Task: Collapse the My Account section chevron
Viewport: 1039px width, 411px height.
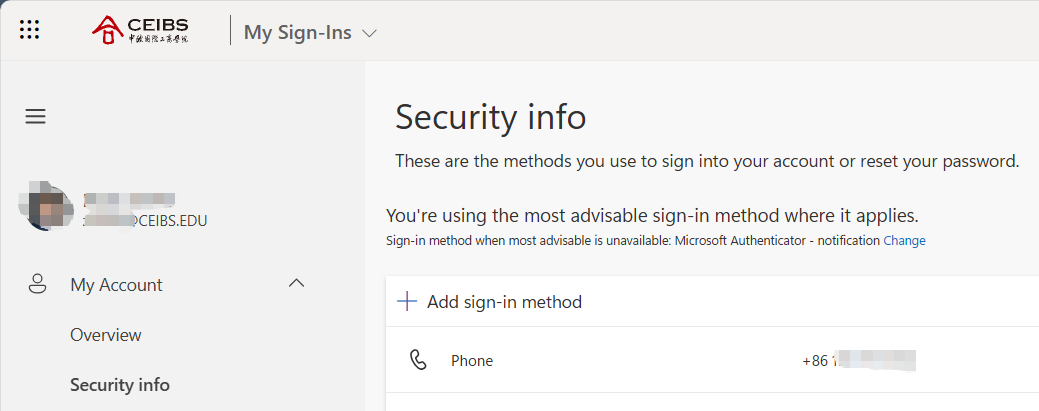Action: (x=296, y=284)
